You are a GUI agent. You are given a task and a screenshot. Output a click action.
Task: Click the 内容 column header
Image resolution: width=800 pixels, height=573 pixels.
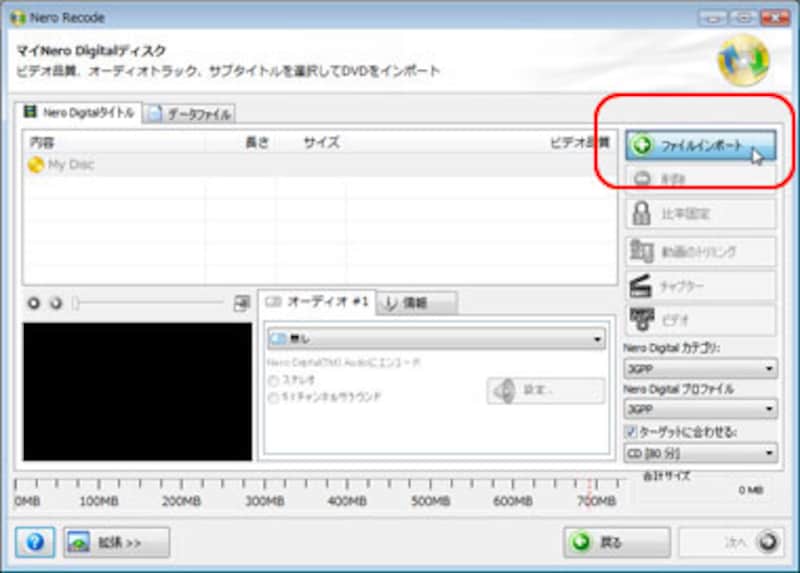[42, 142]
